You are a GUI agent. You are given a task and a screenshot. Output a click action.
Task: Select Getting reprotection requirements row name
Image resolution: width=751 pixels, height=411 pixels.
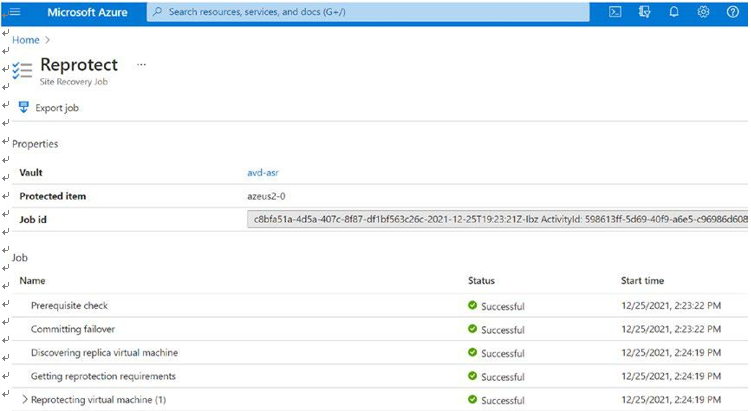tap(103, 376)
